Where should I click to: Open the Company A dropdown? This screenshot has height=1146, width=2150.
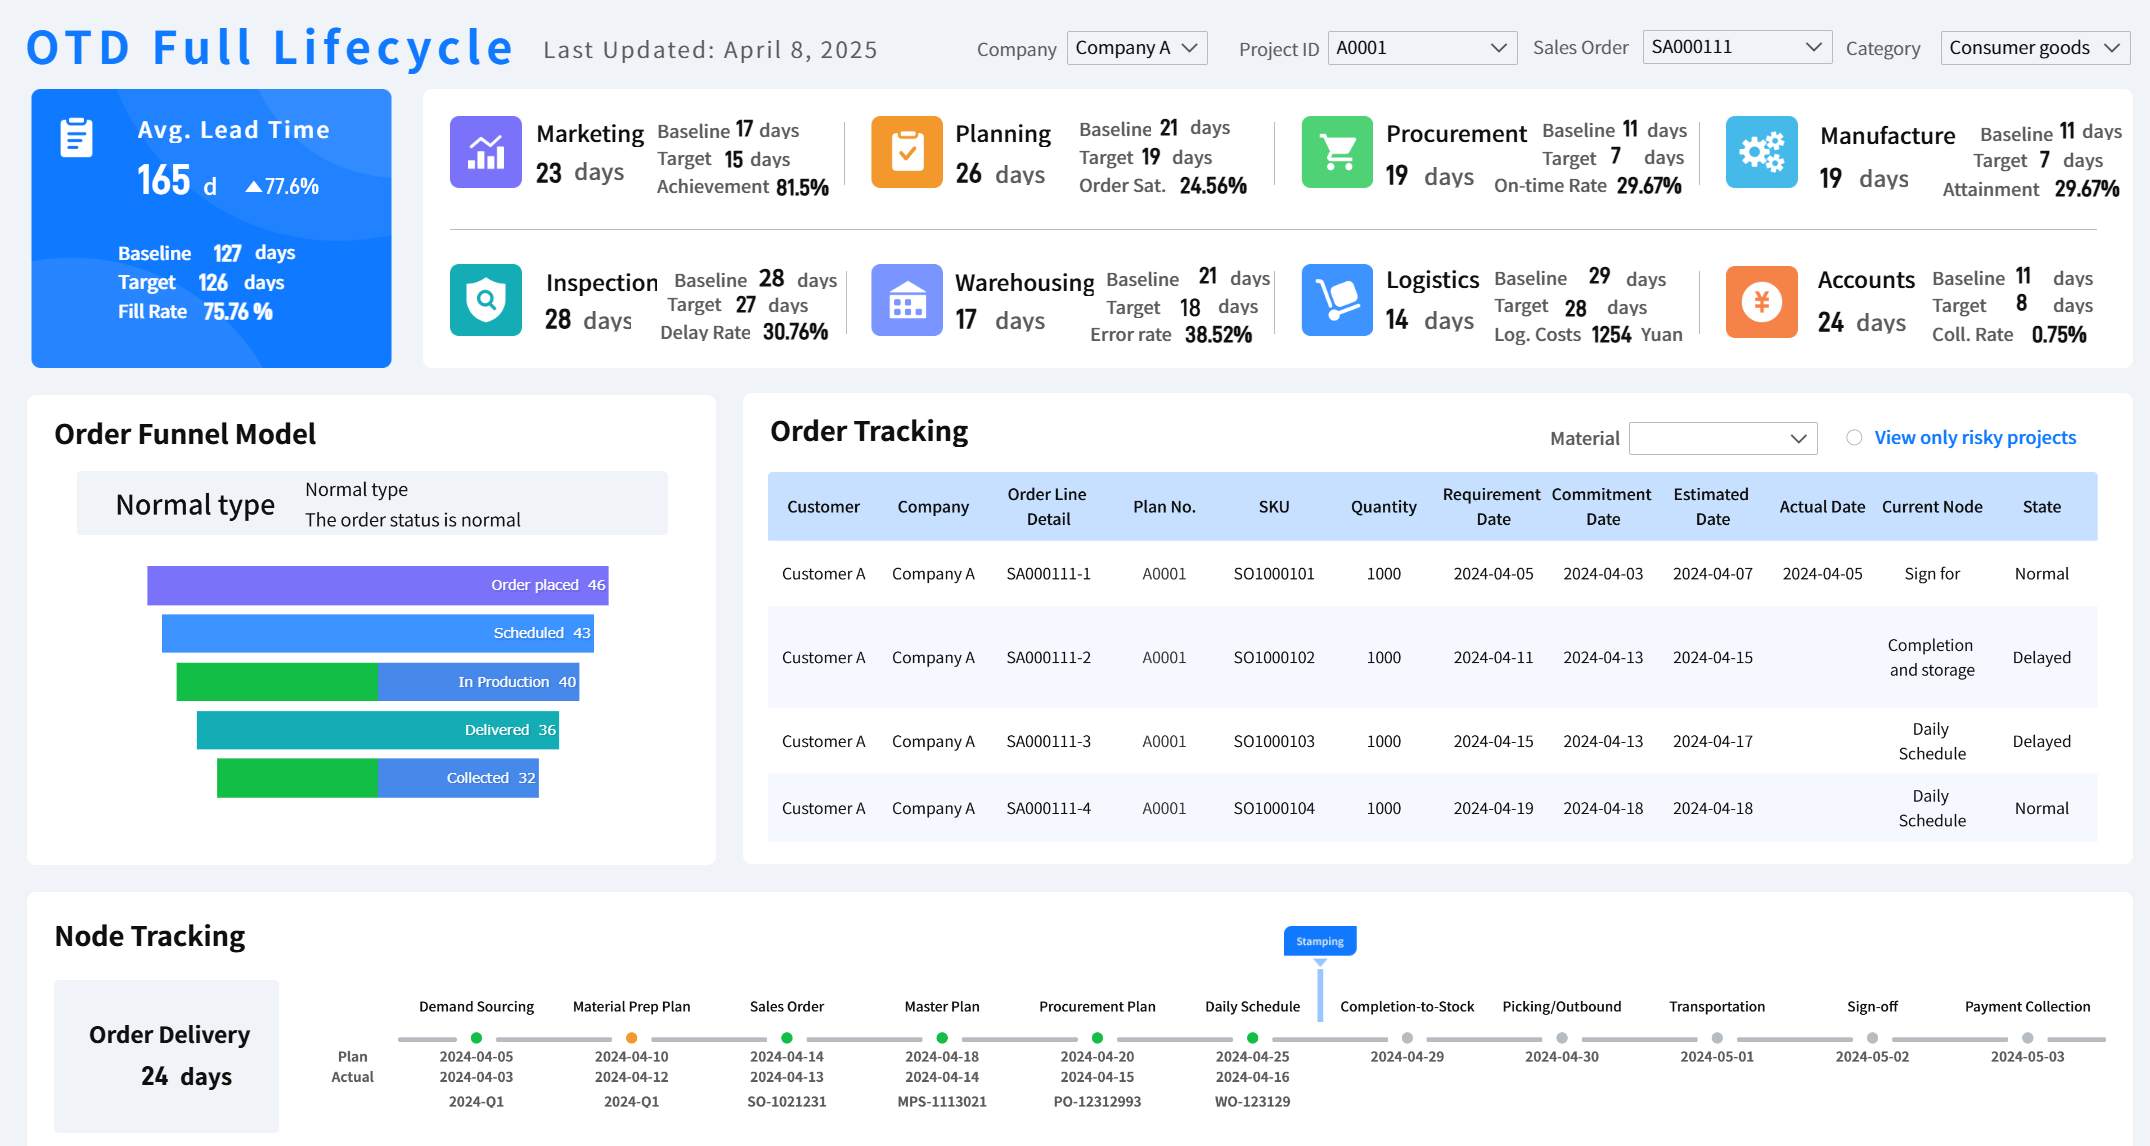coord(1136,47)
